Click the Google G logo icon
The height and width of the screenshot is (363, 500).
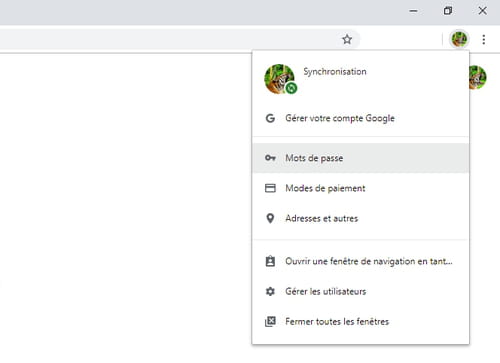270,118
